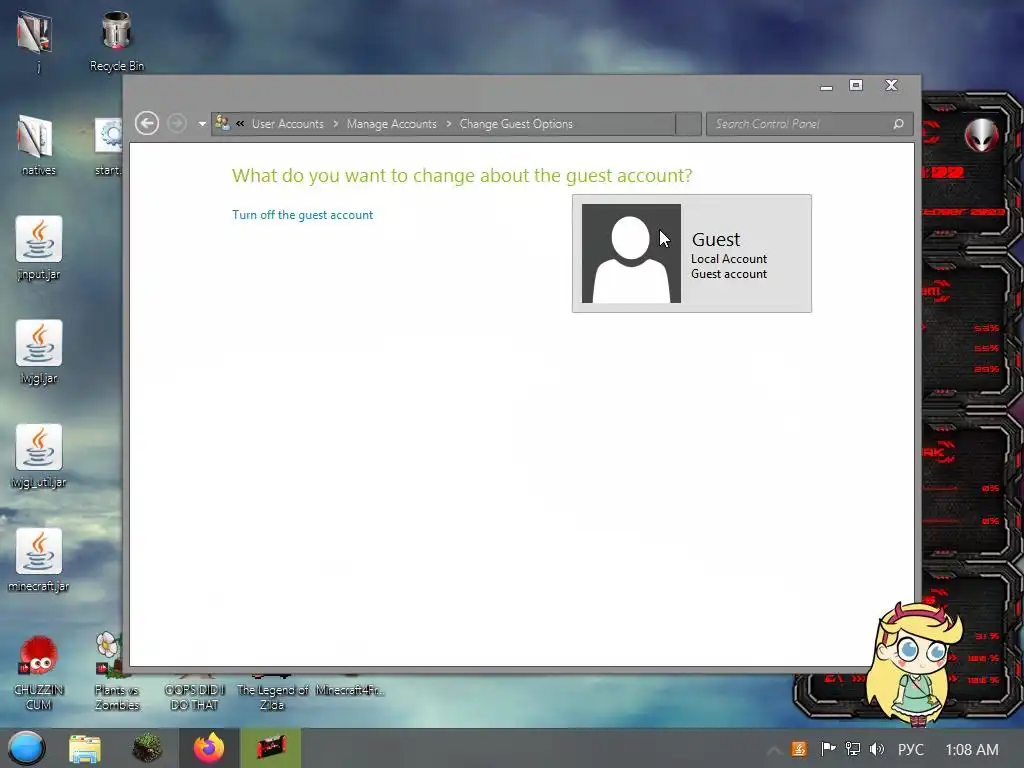Select OOPS DID I DO THAT shortcut
Image resolution: width=1024 pixels, height=768 pixels.
(x=194, y=694)
